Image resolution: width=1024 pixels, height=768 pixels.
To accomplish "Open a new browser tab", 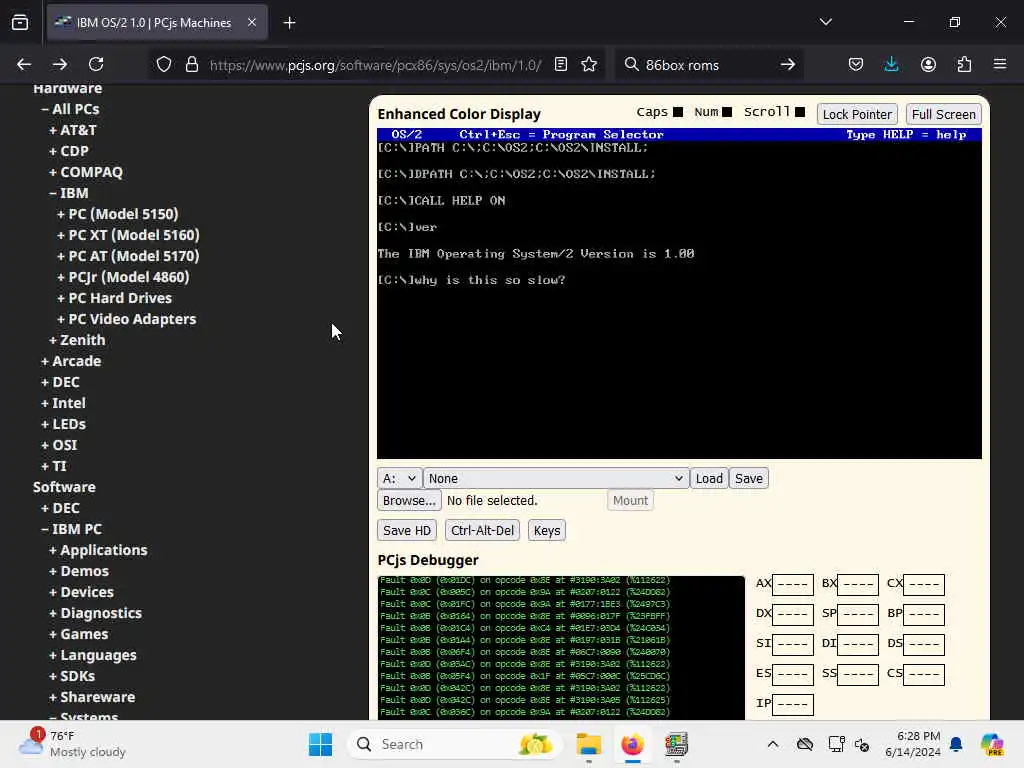I will [x=289, y=23].
